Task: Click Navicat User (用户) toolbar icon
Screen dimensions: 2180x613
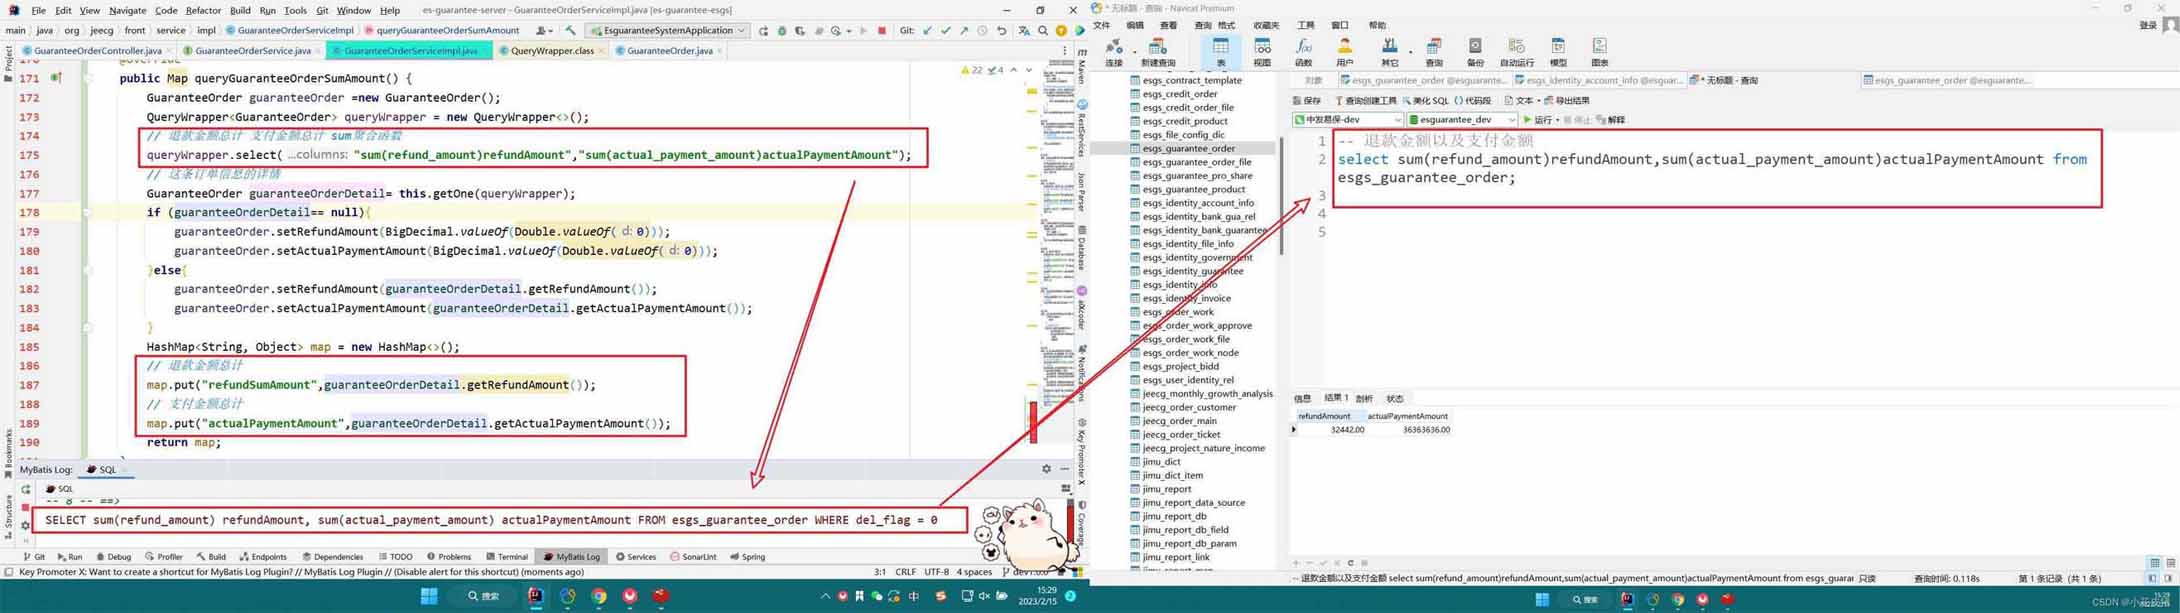Action: pyautogui.click(x=1345, y=52)
